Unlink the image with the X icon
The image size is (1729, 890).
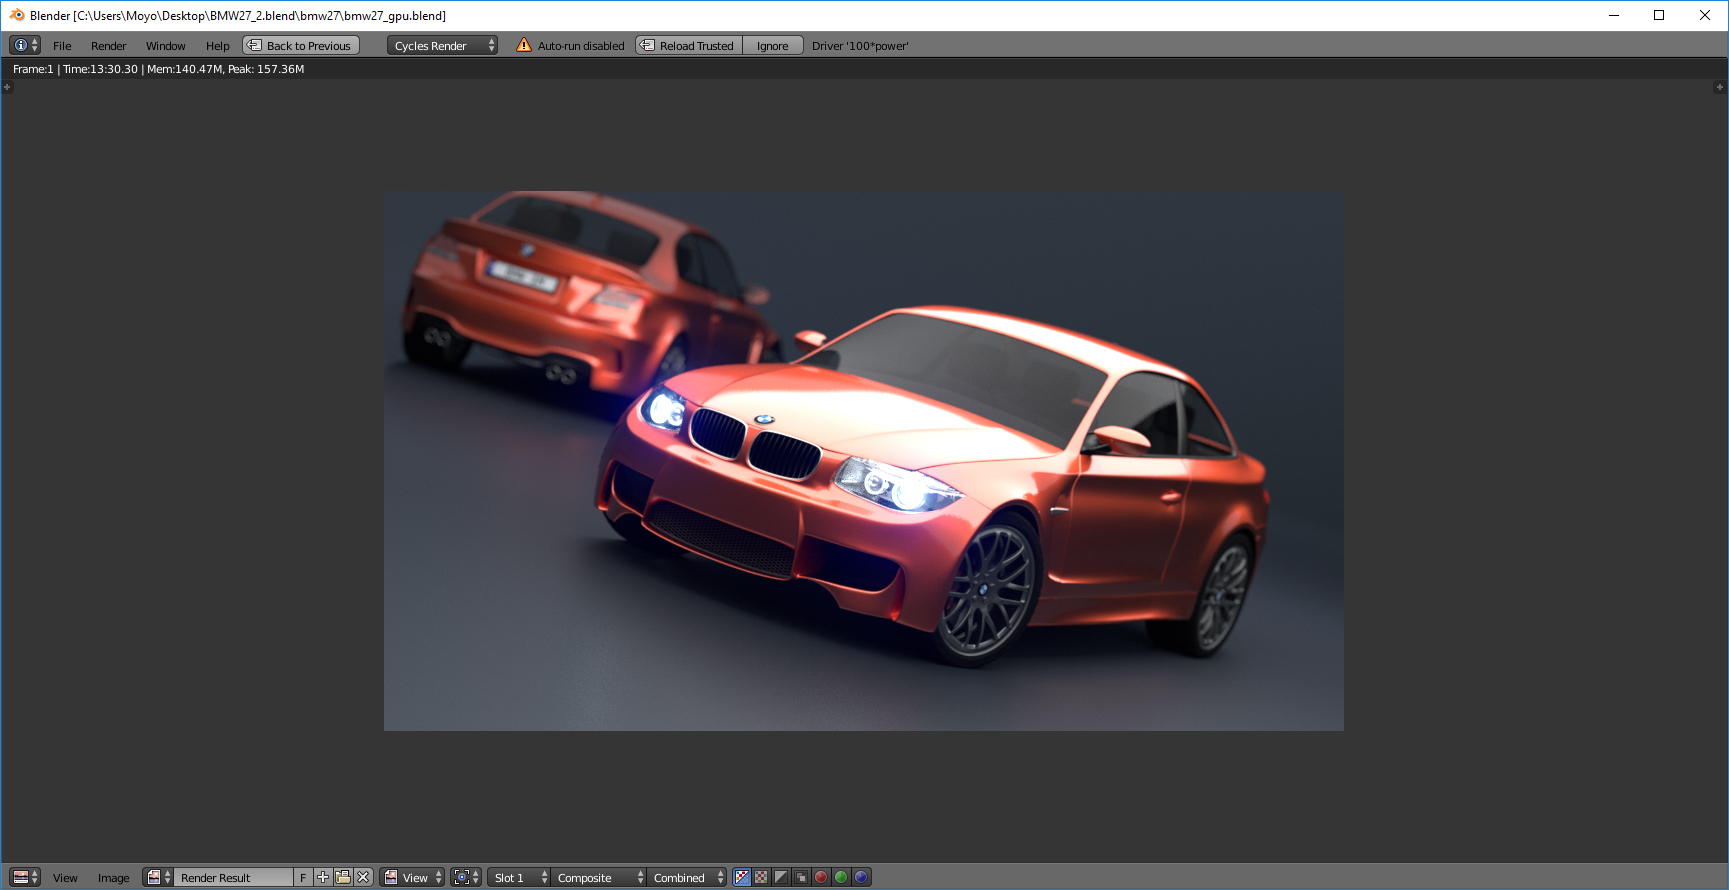point(363,877)
